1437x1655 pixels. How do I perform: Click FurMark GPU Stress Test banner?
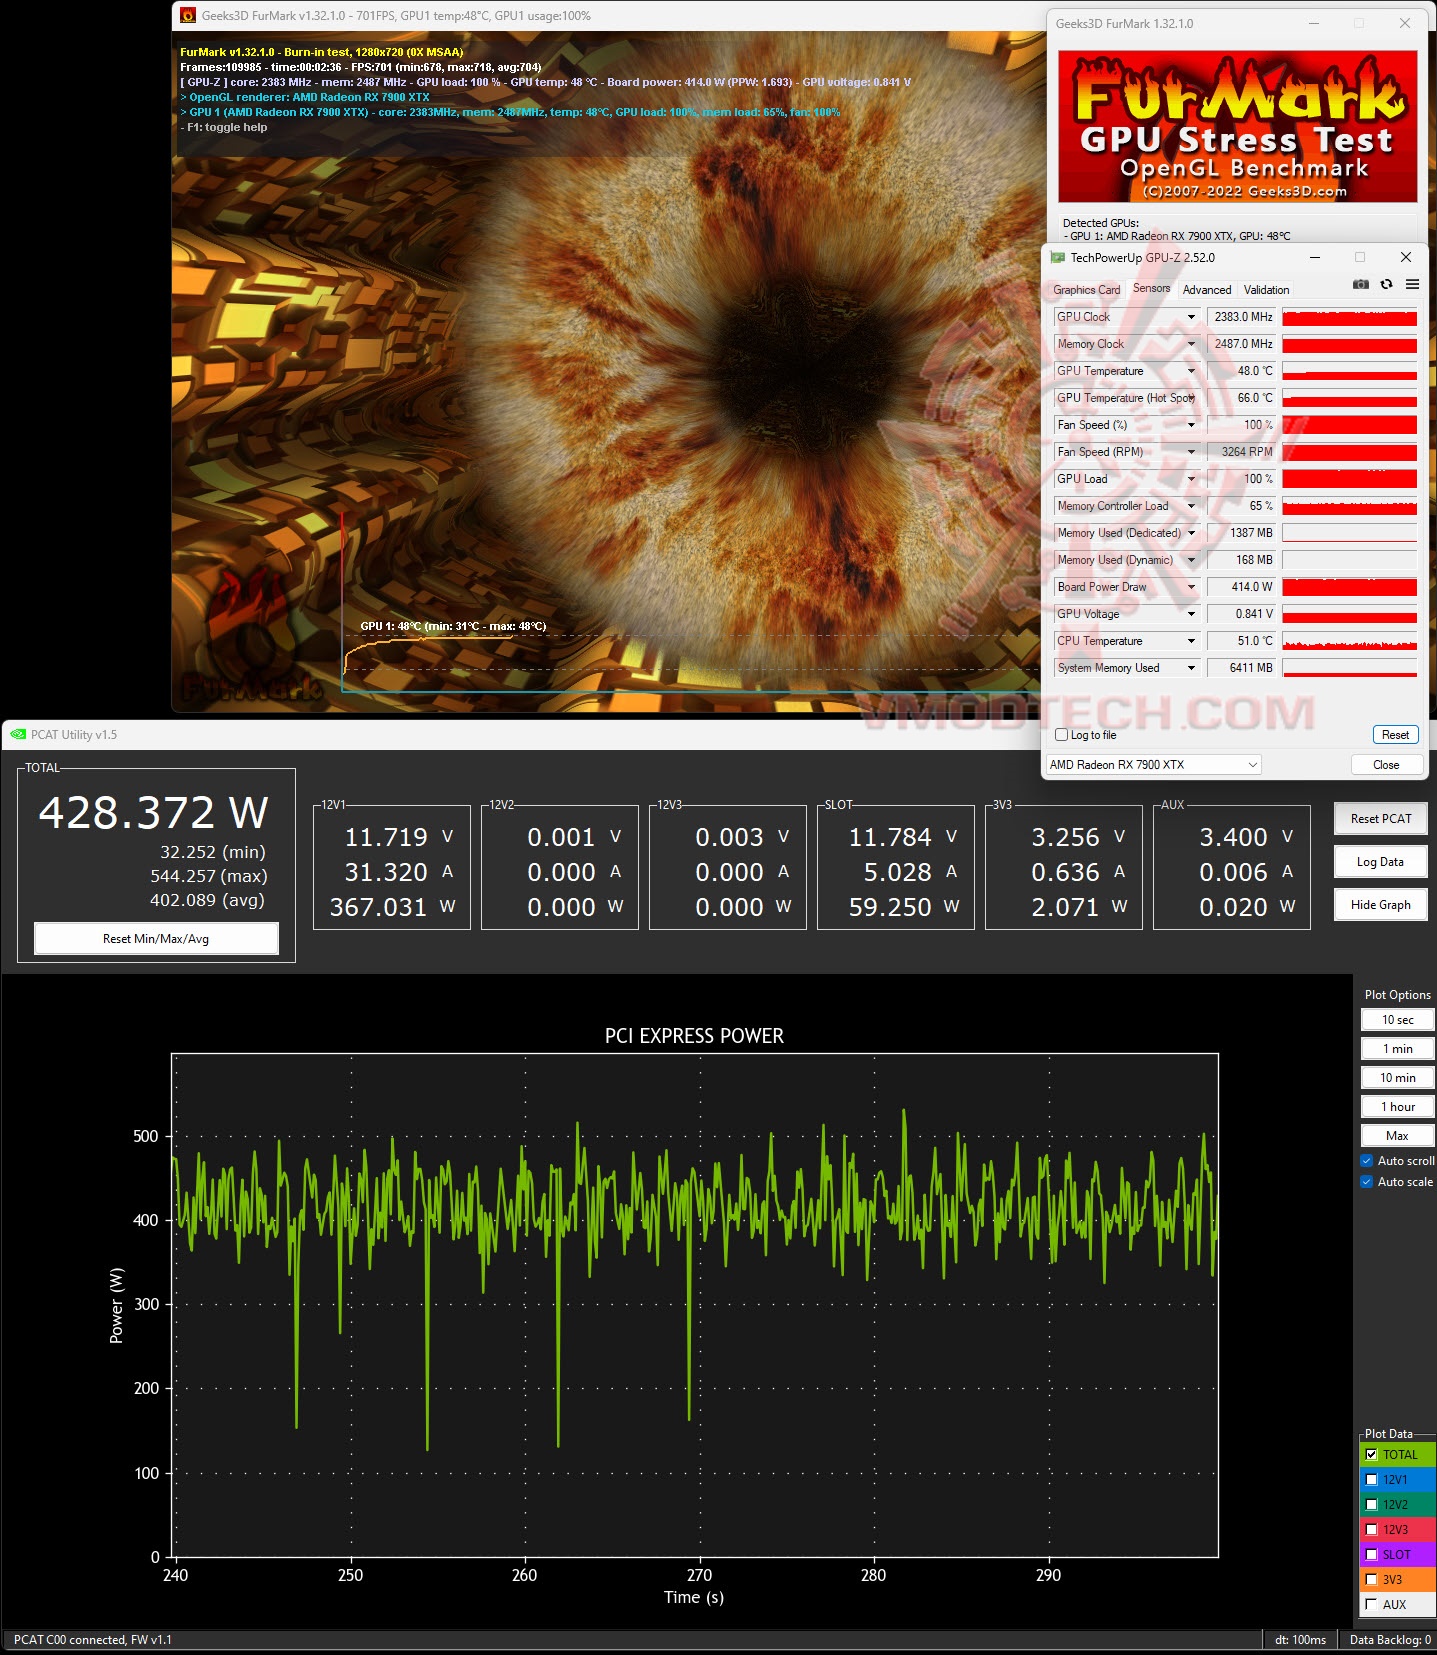tap(1238, 127)
